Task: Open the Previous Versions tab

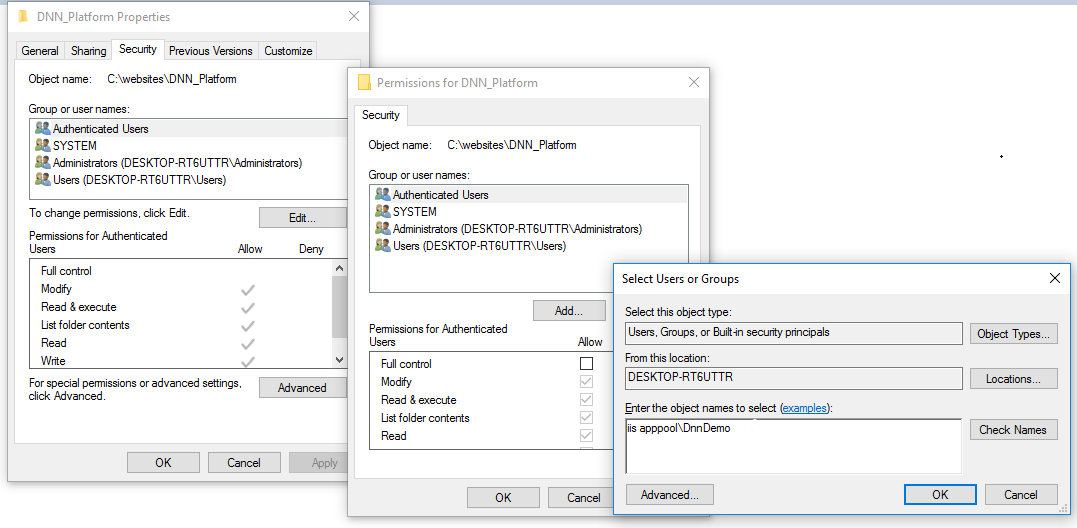Action: click(210, 51)
